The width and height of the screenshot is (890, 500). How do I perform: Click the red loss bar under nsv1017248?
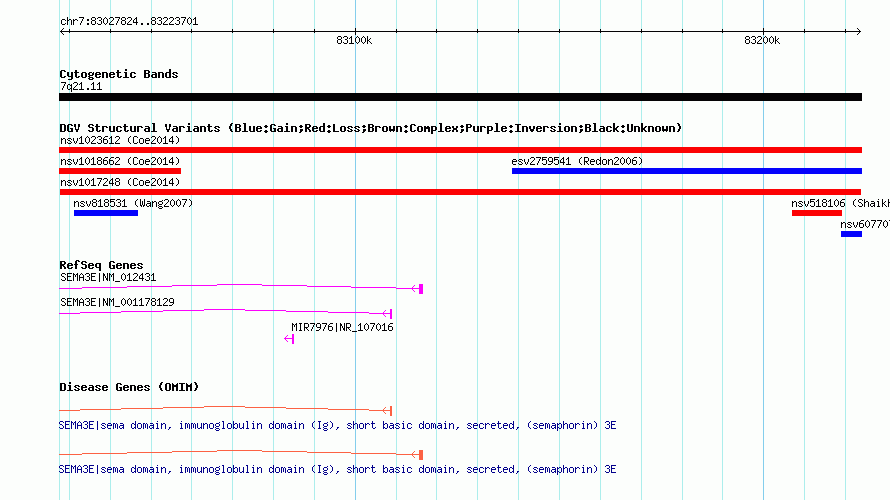(460, 192)
